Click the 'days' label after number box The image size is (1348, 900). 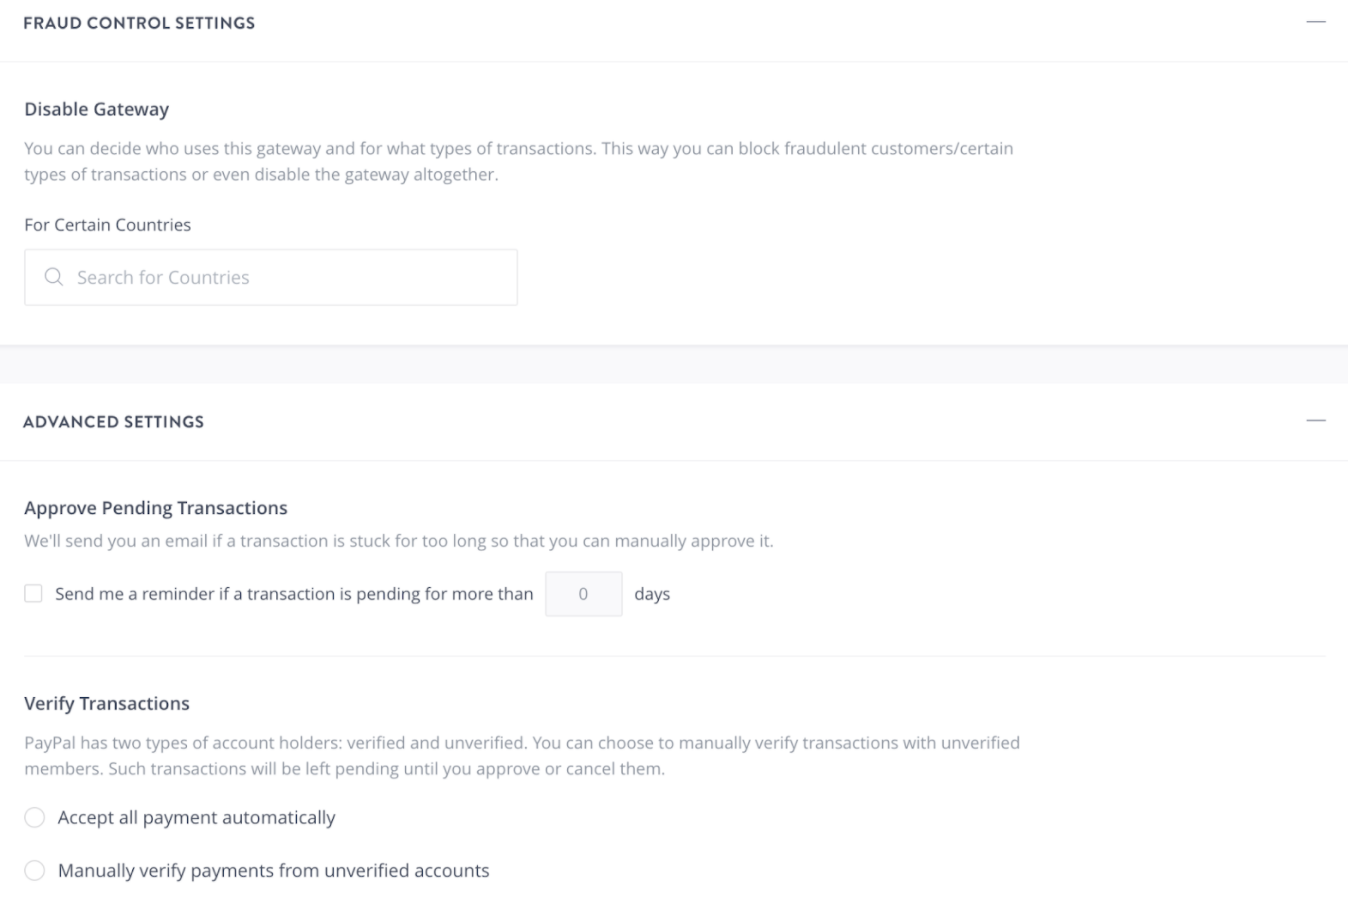652,594
